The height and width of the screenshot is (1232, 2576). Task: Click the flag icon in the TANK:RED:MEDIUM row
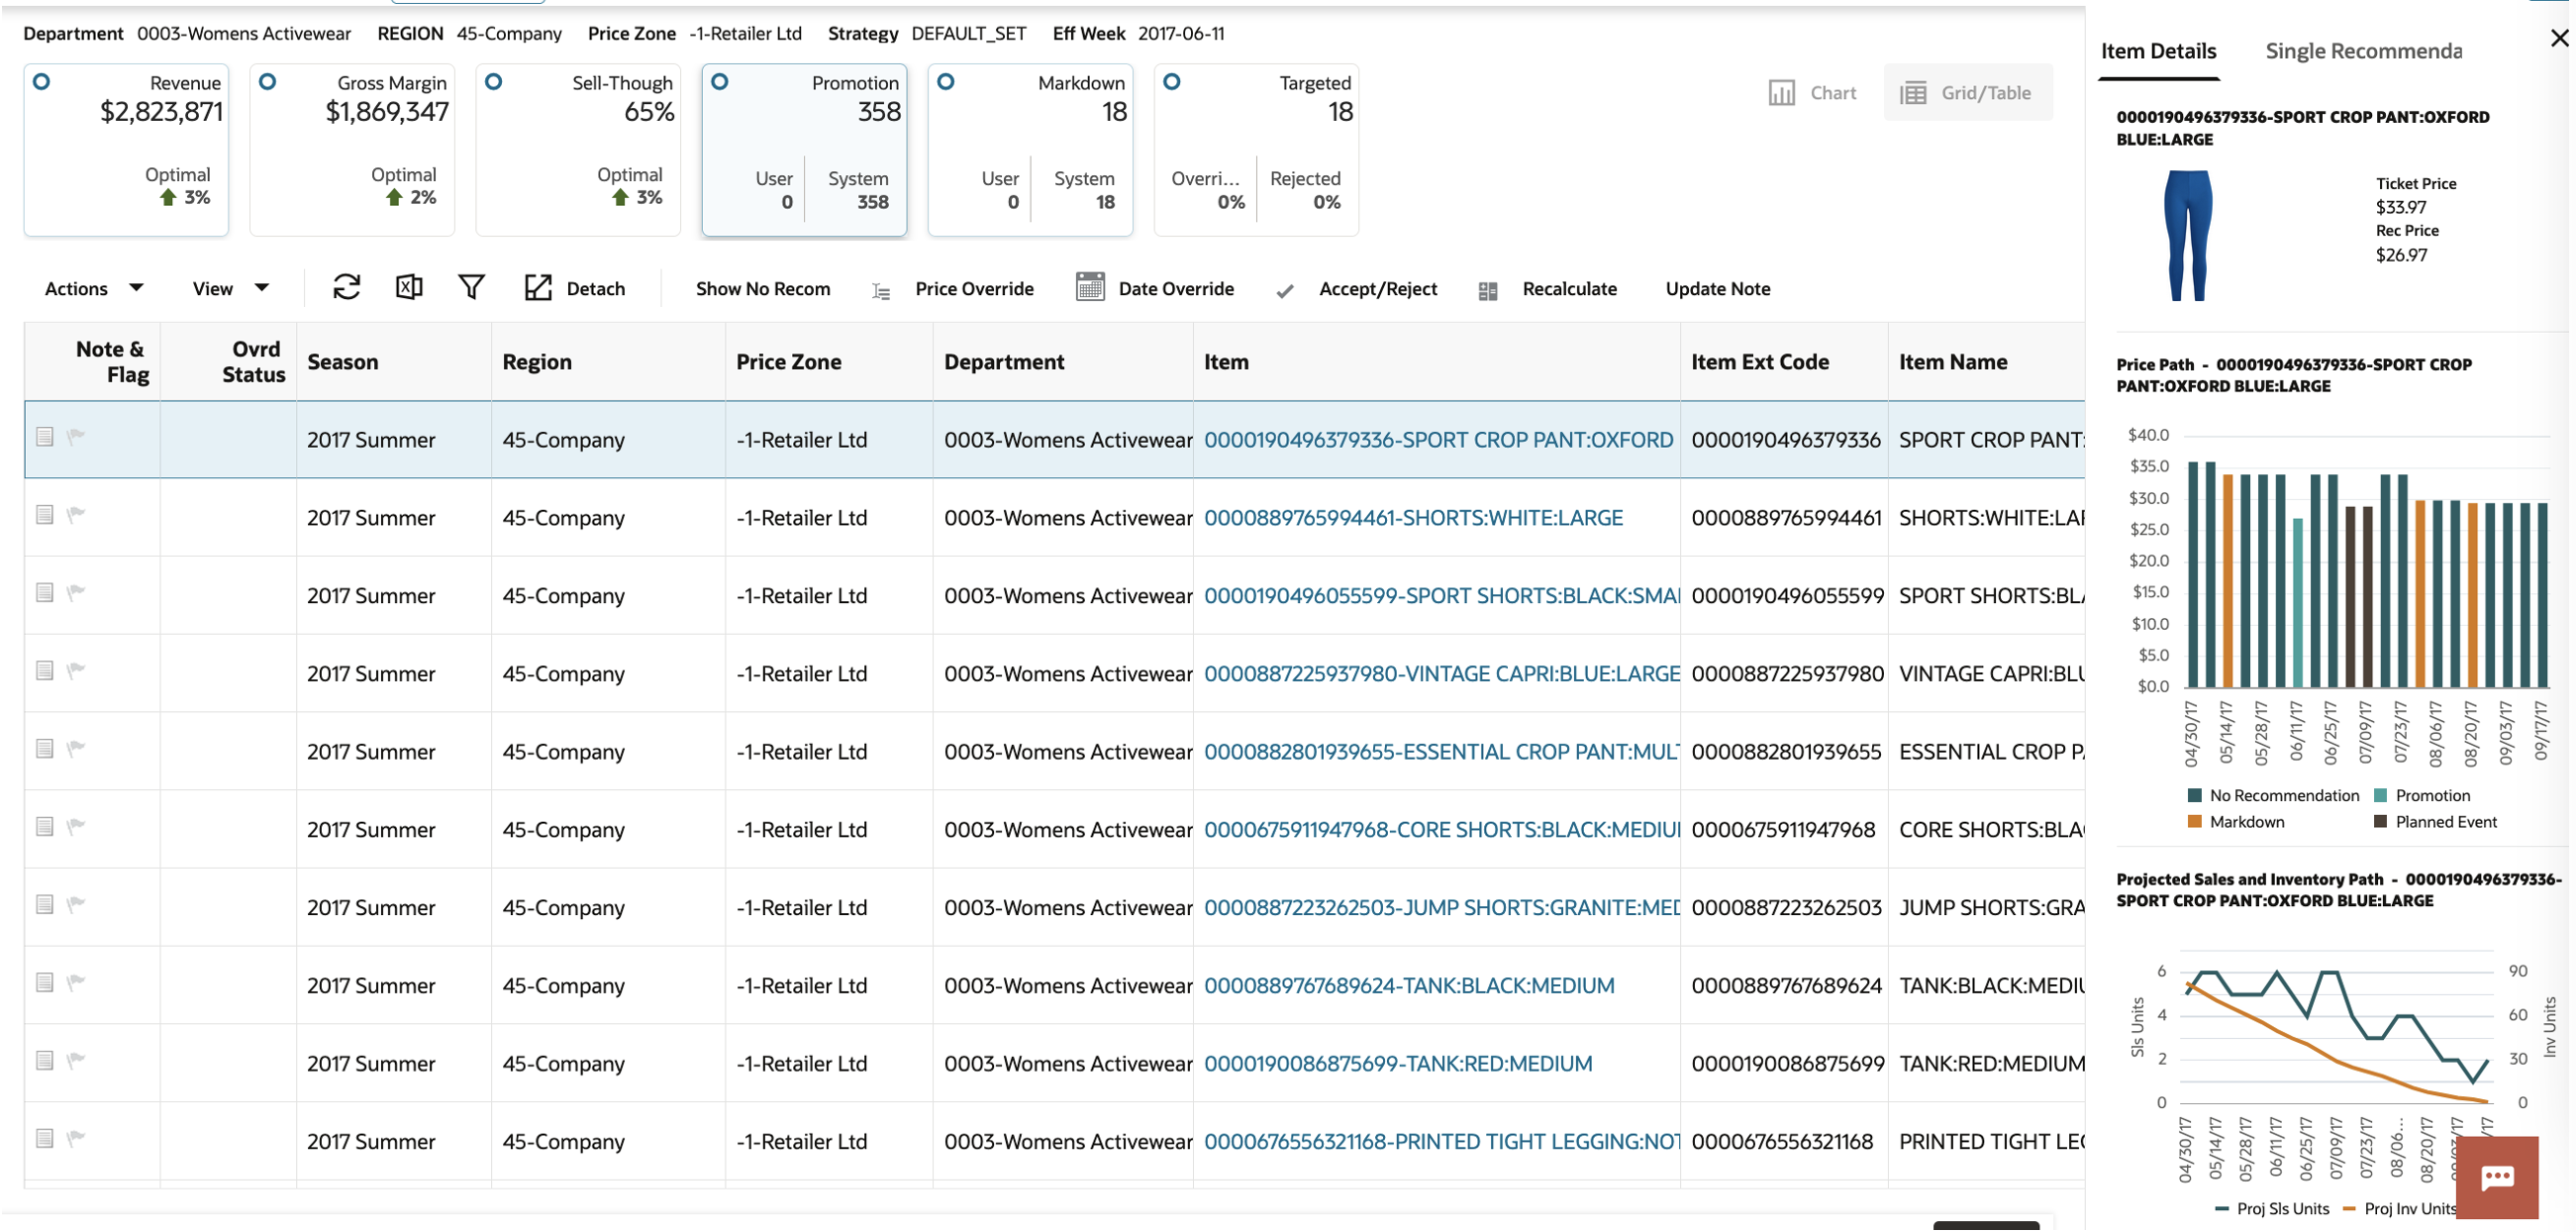point(76,1059)
